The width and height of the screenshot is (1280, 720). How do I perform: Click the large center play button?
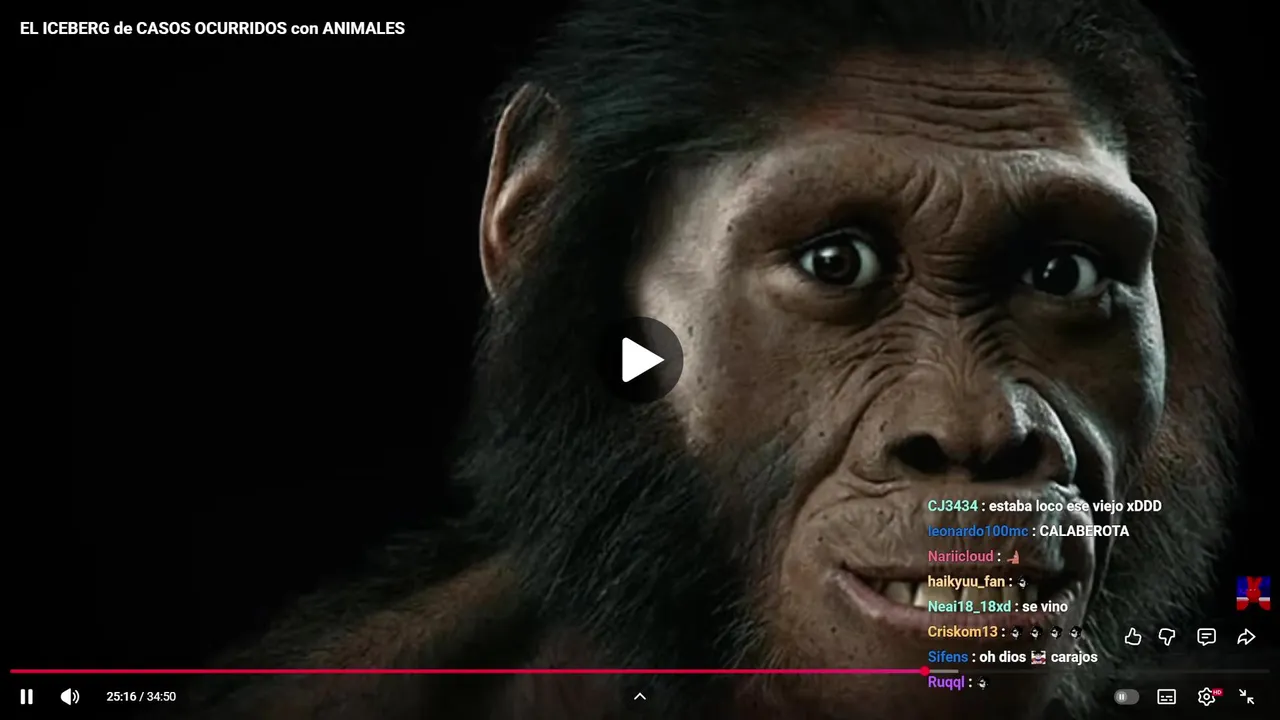pos(641,360)
